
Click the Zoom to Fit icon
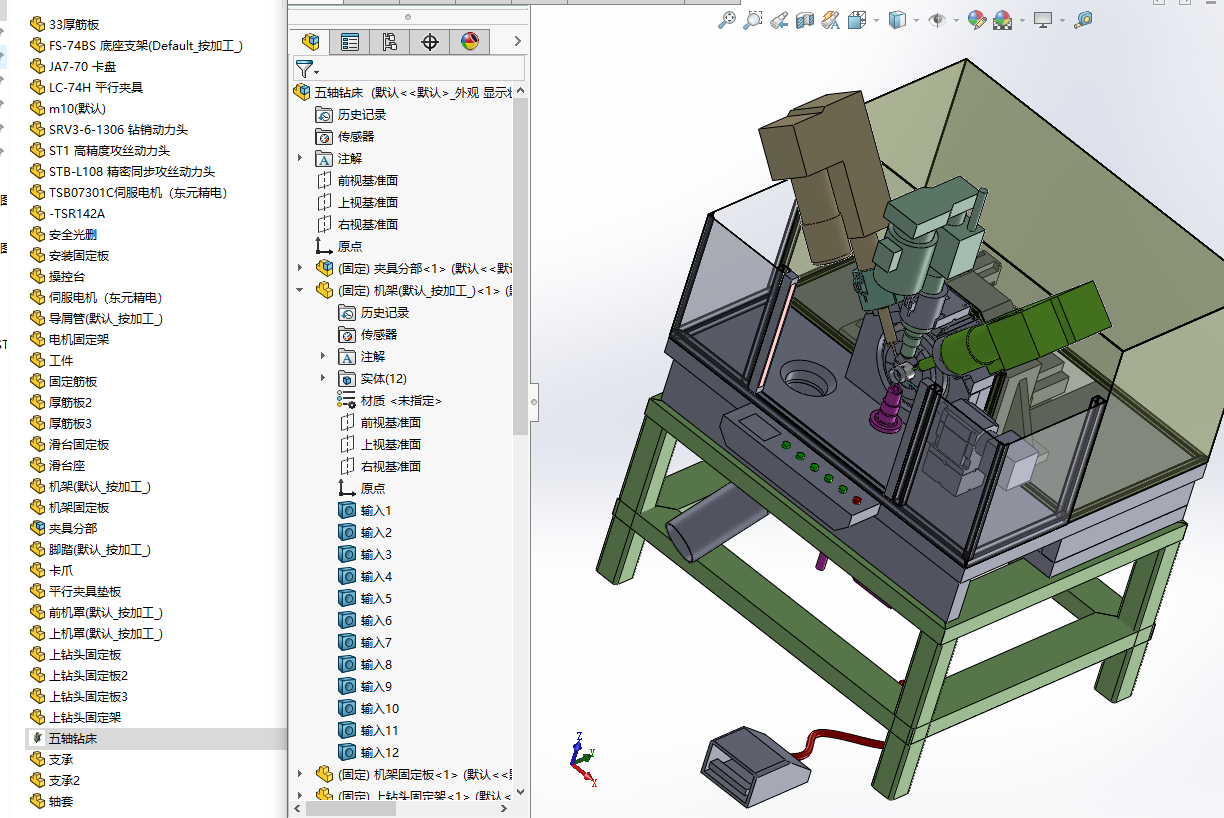[x=728, y=20]
